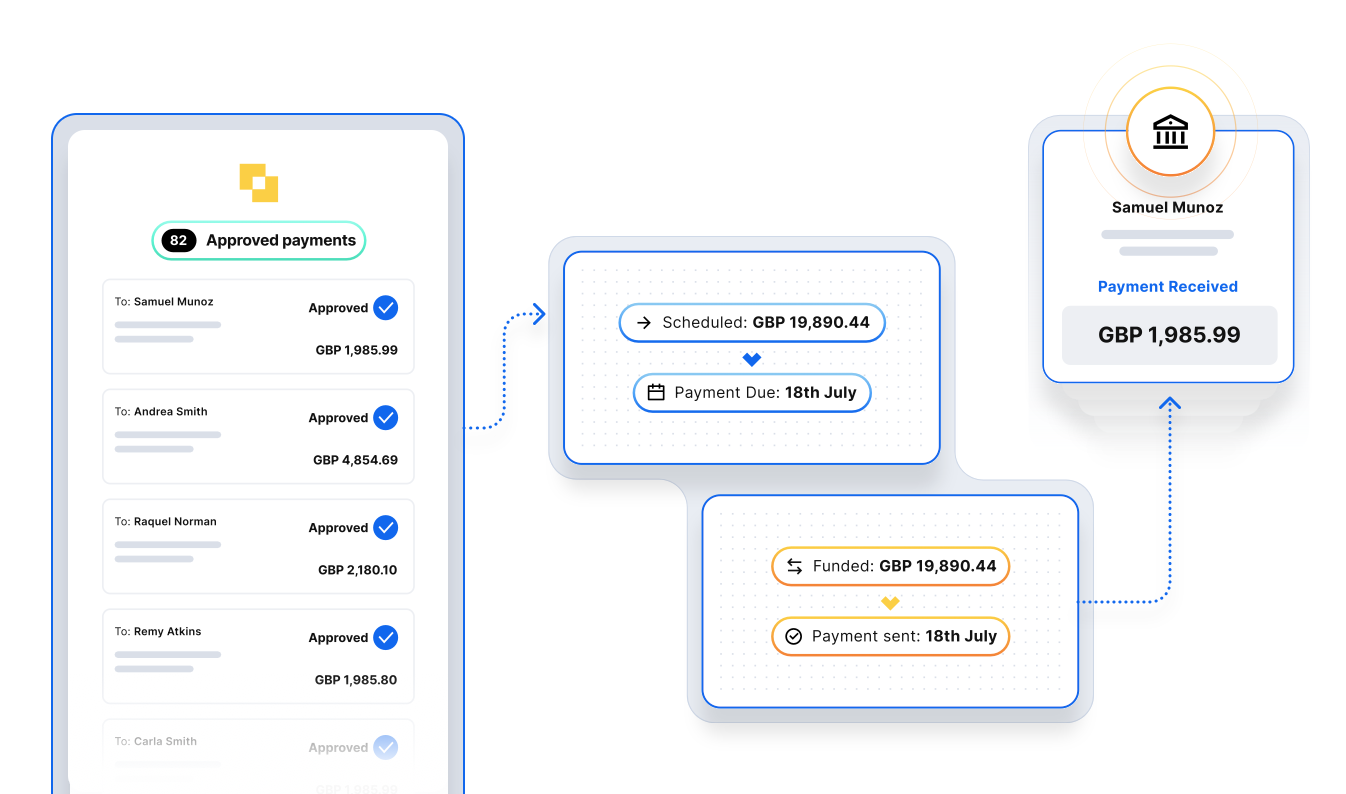Screen dimensions: 1346x794
Task: Click the calendar icon beside Payment Due
Action: [656, 393]
